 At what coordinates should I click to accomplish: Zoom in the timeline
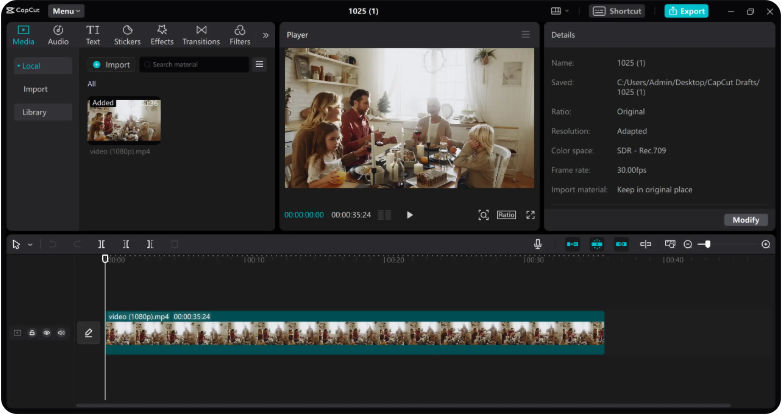point(766,244)
